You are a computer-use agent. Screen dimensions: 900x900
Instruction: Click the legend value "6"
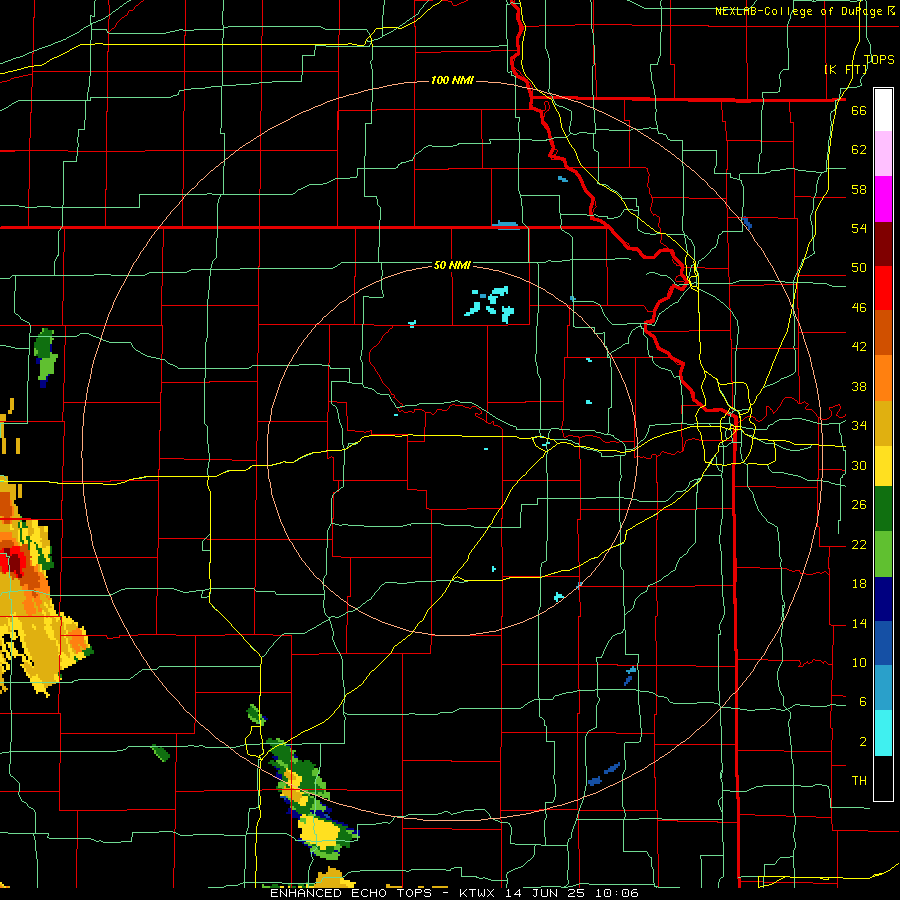click(x=862, y=701)
